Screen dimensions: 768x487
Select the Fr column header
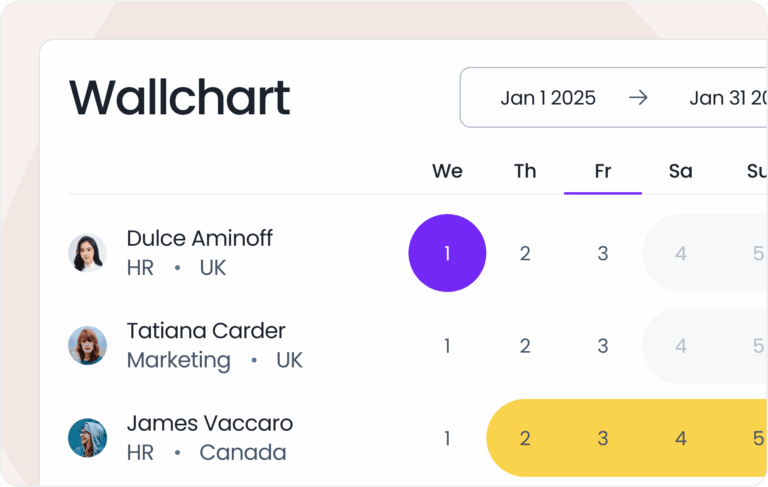[x=603, y=171]
